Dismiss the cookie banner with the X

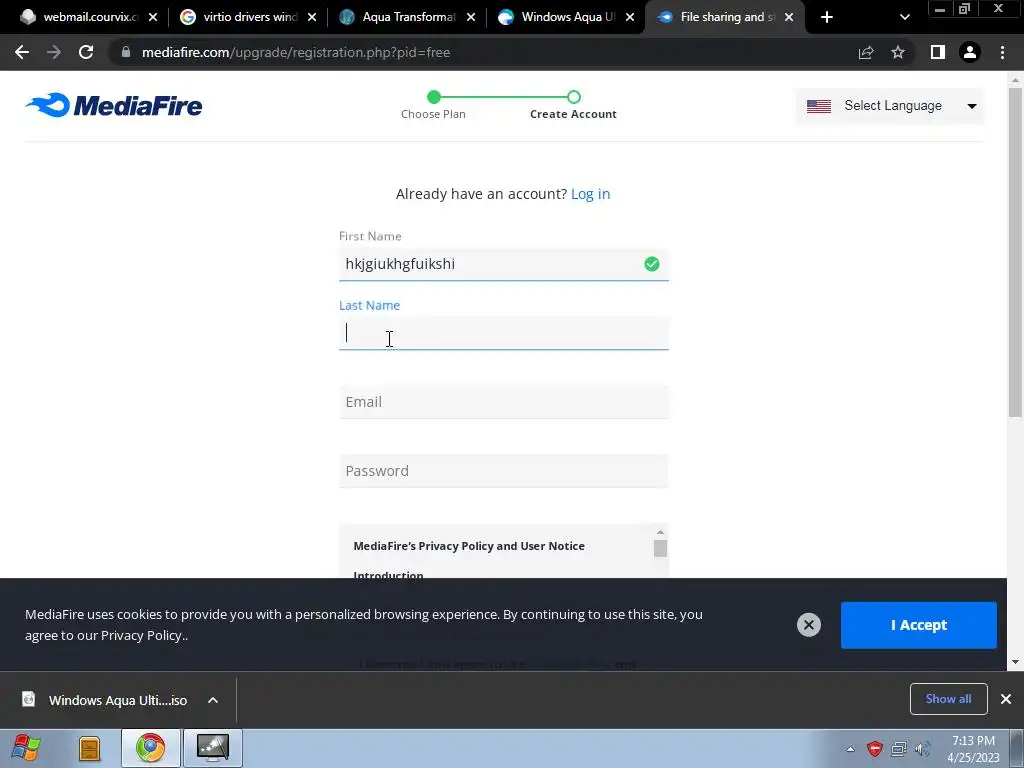click(x=808, y=625)
